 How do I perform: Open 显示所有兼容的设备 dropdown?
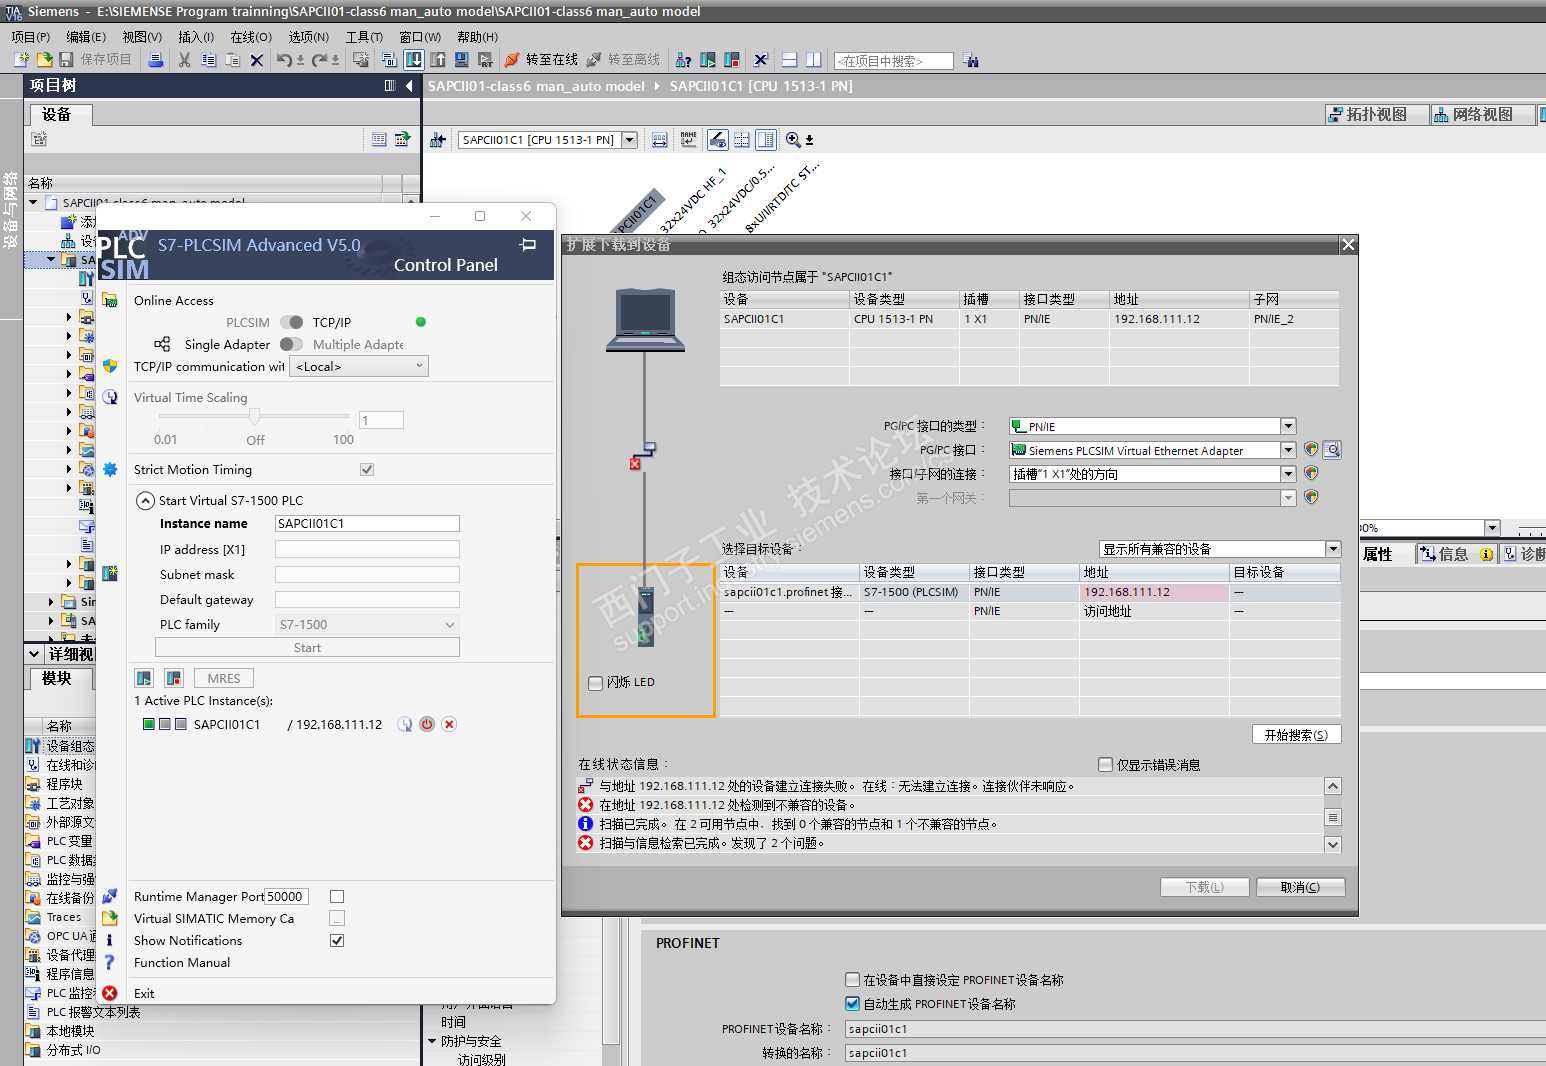pos(1333,549)
